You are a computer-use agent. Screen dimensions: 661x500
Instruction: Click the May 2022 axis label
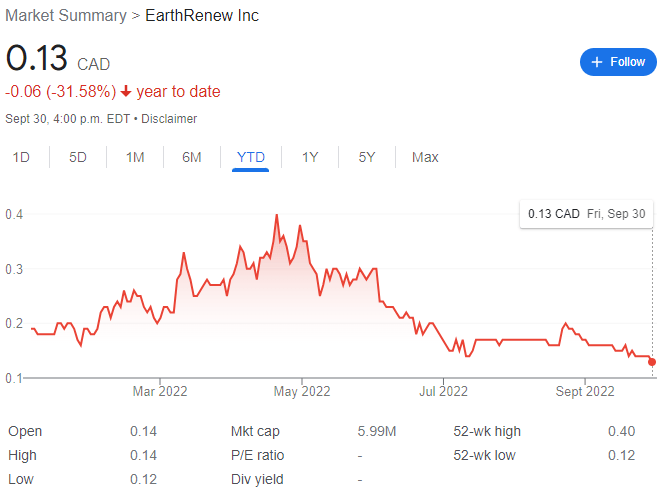coord(302,392)
